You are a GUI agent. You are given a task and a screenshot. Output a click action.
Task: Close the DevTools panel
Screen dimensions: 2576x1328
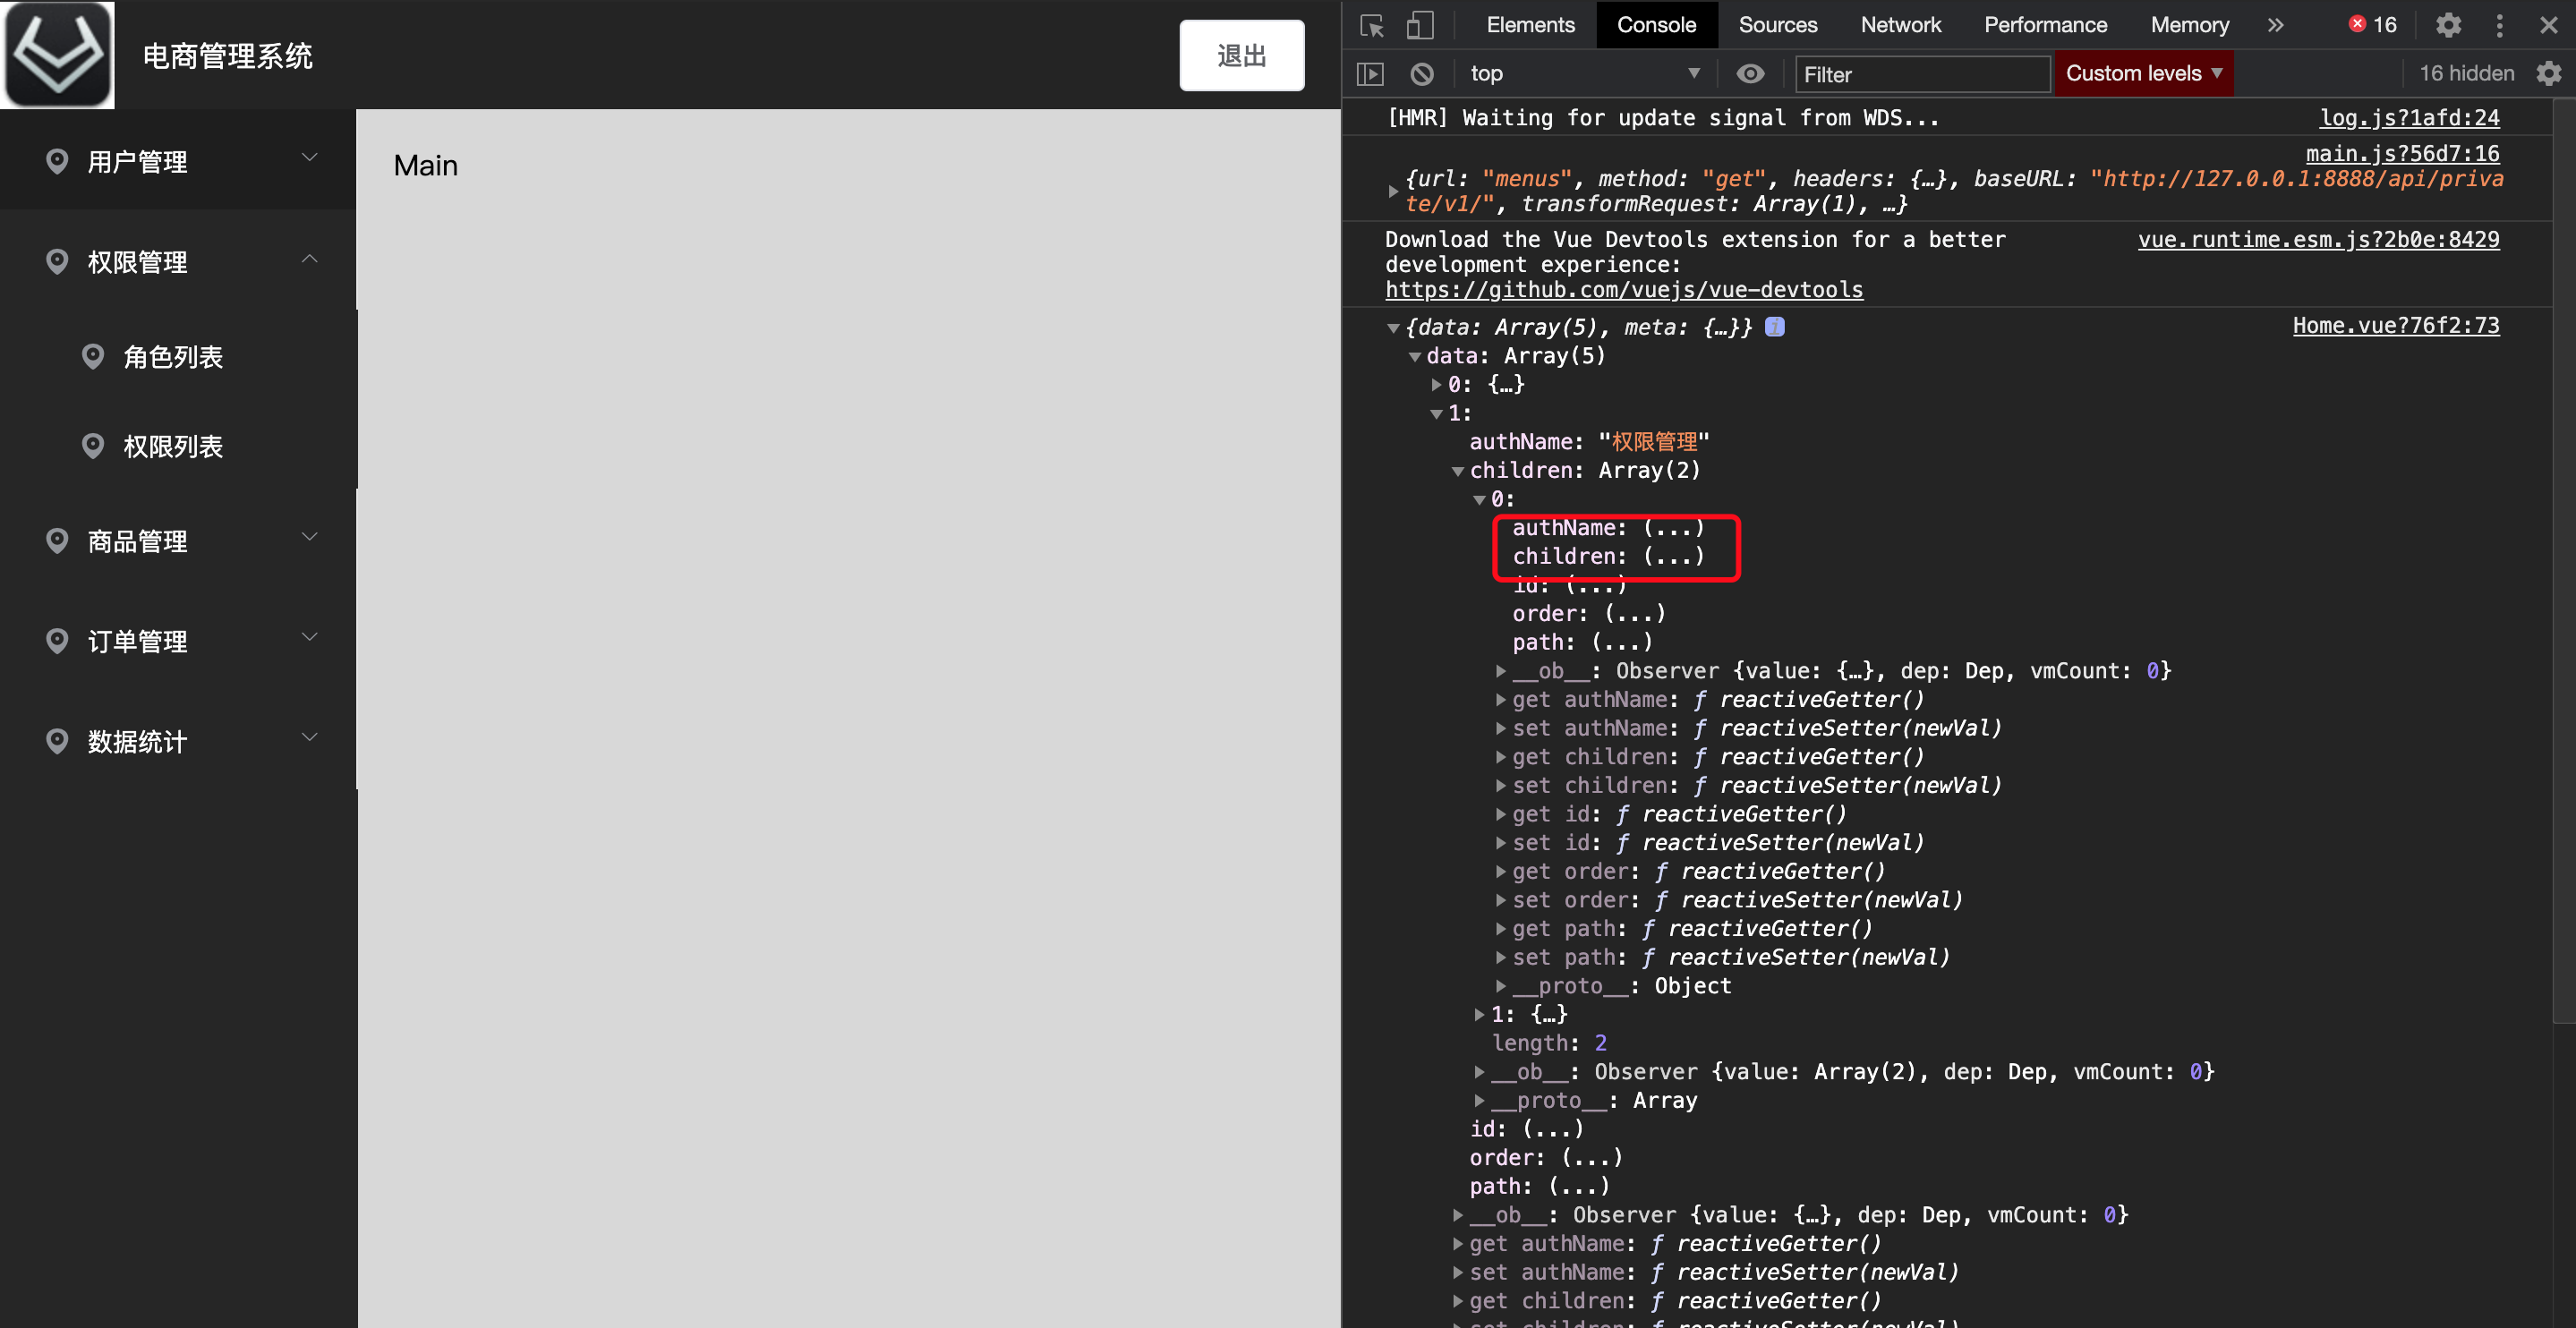point(2548,25)
